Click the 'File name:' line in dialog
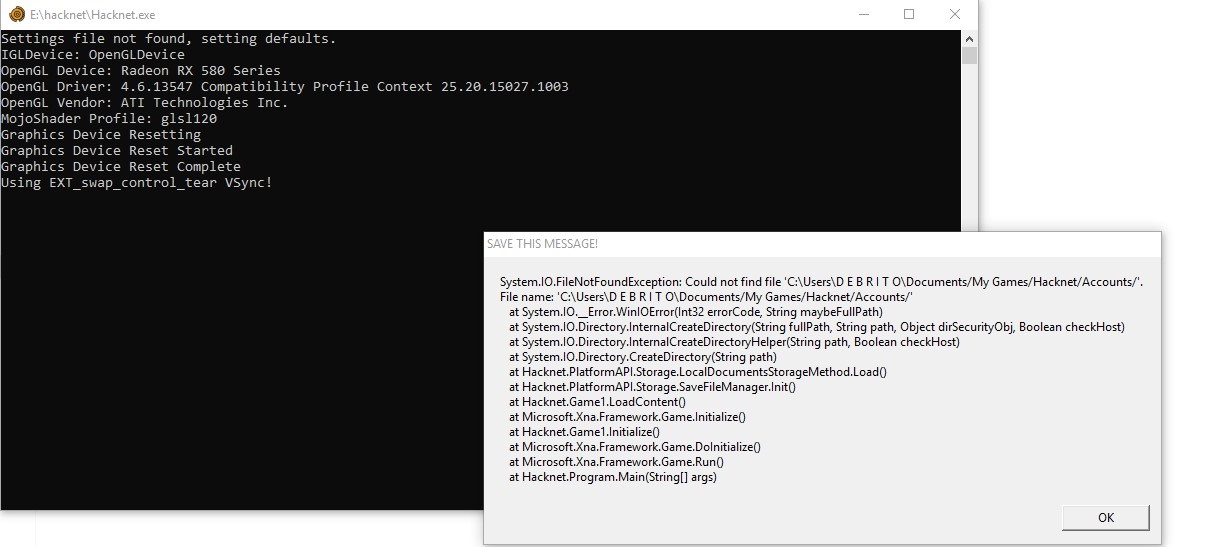This screenshot has height=547, width=1207. coord(707,297)
